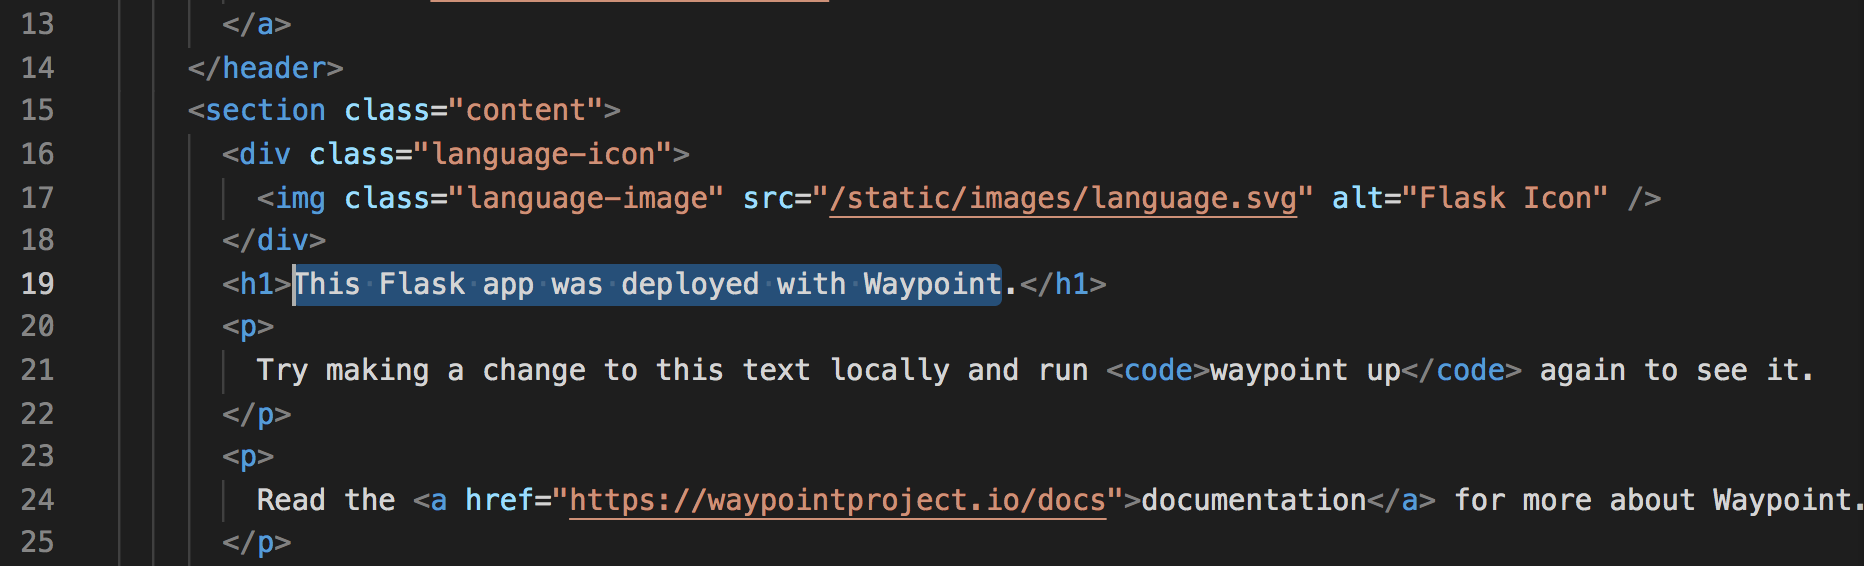Click the 'img' tag name

point(300,198)
